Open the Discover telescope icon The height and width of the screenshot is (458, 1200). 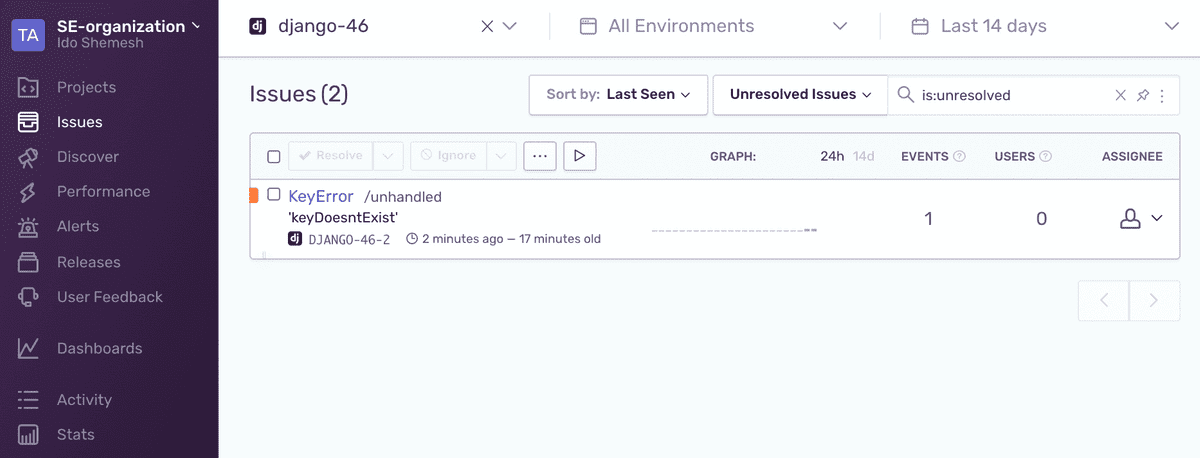click(28, 157)
